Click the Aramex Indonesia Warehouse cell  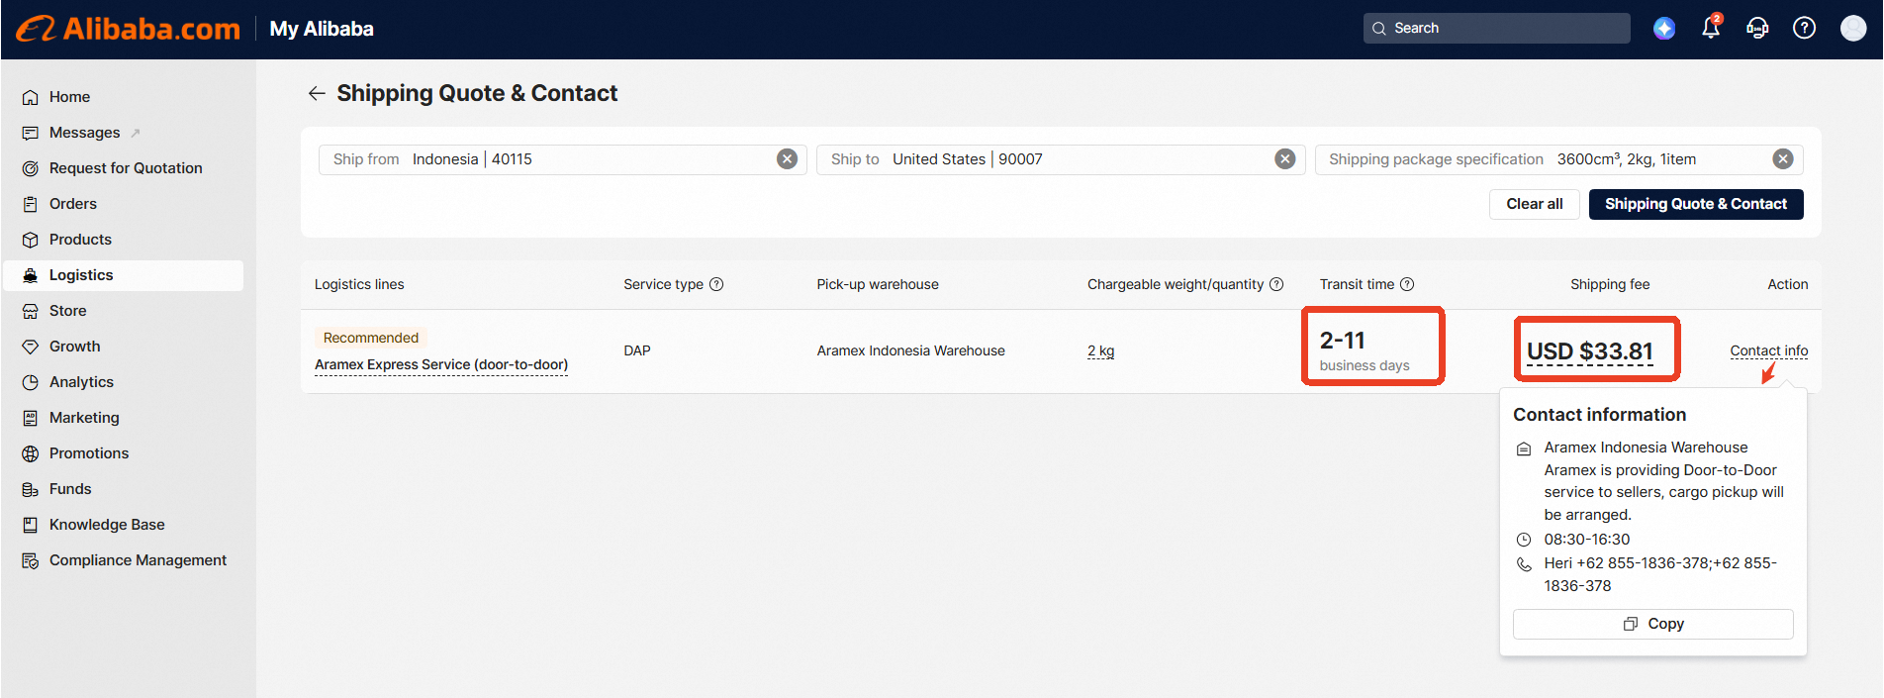[911, 351]
